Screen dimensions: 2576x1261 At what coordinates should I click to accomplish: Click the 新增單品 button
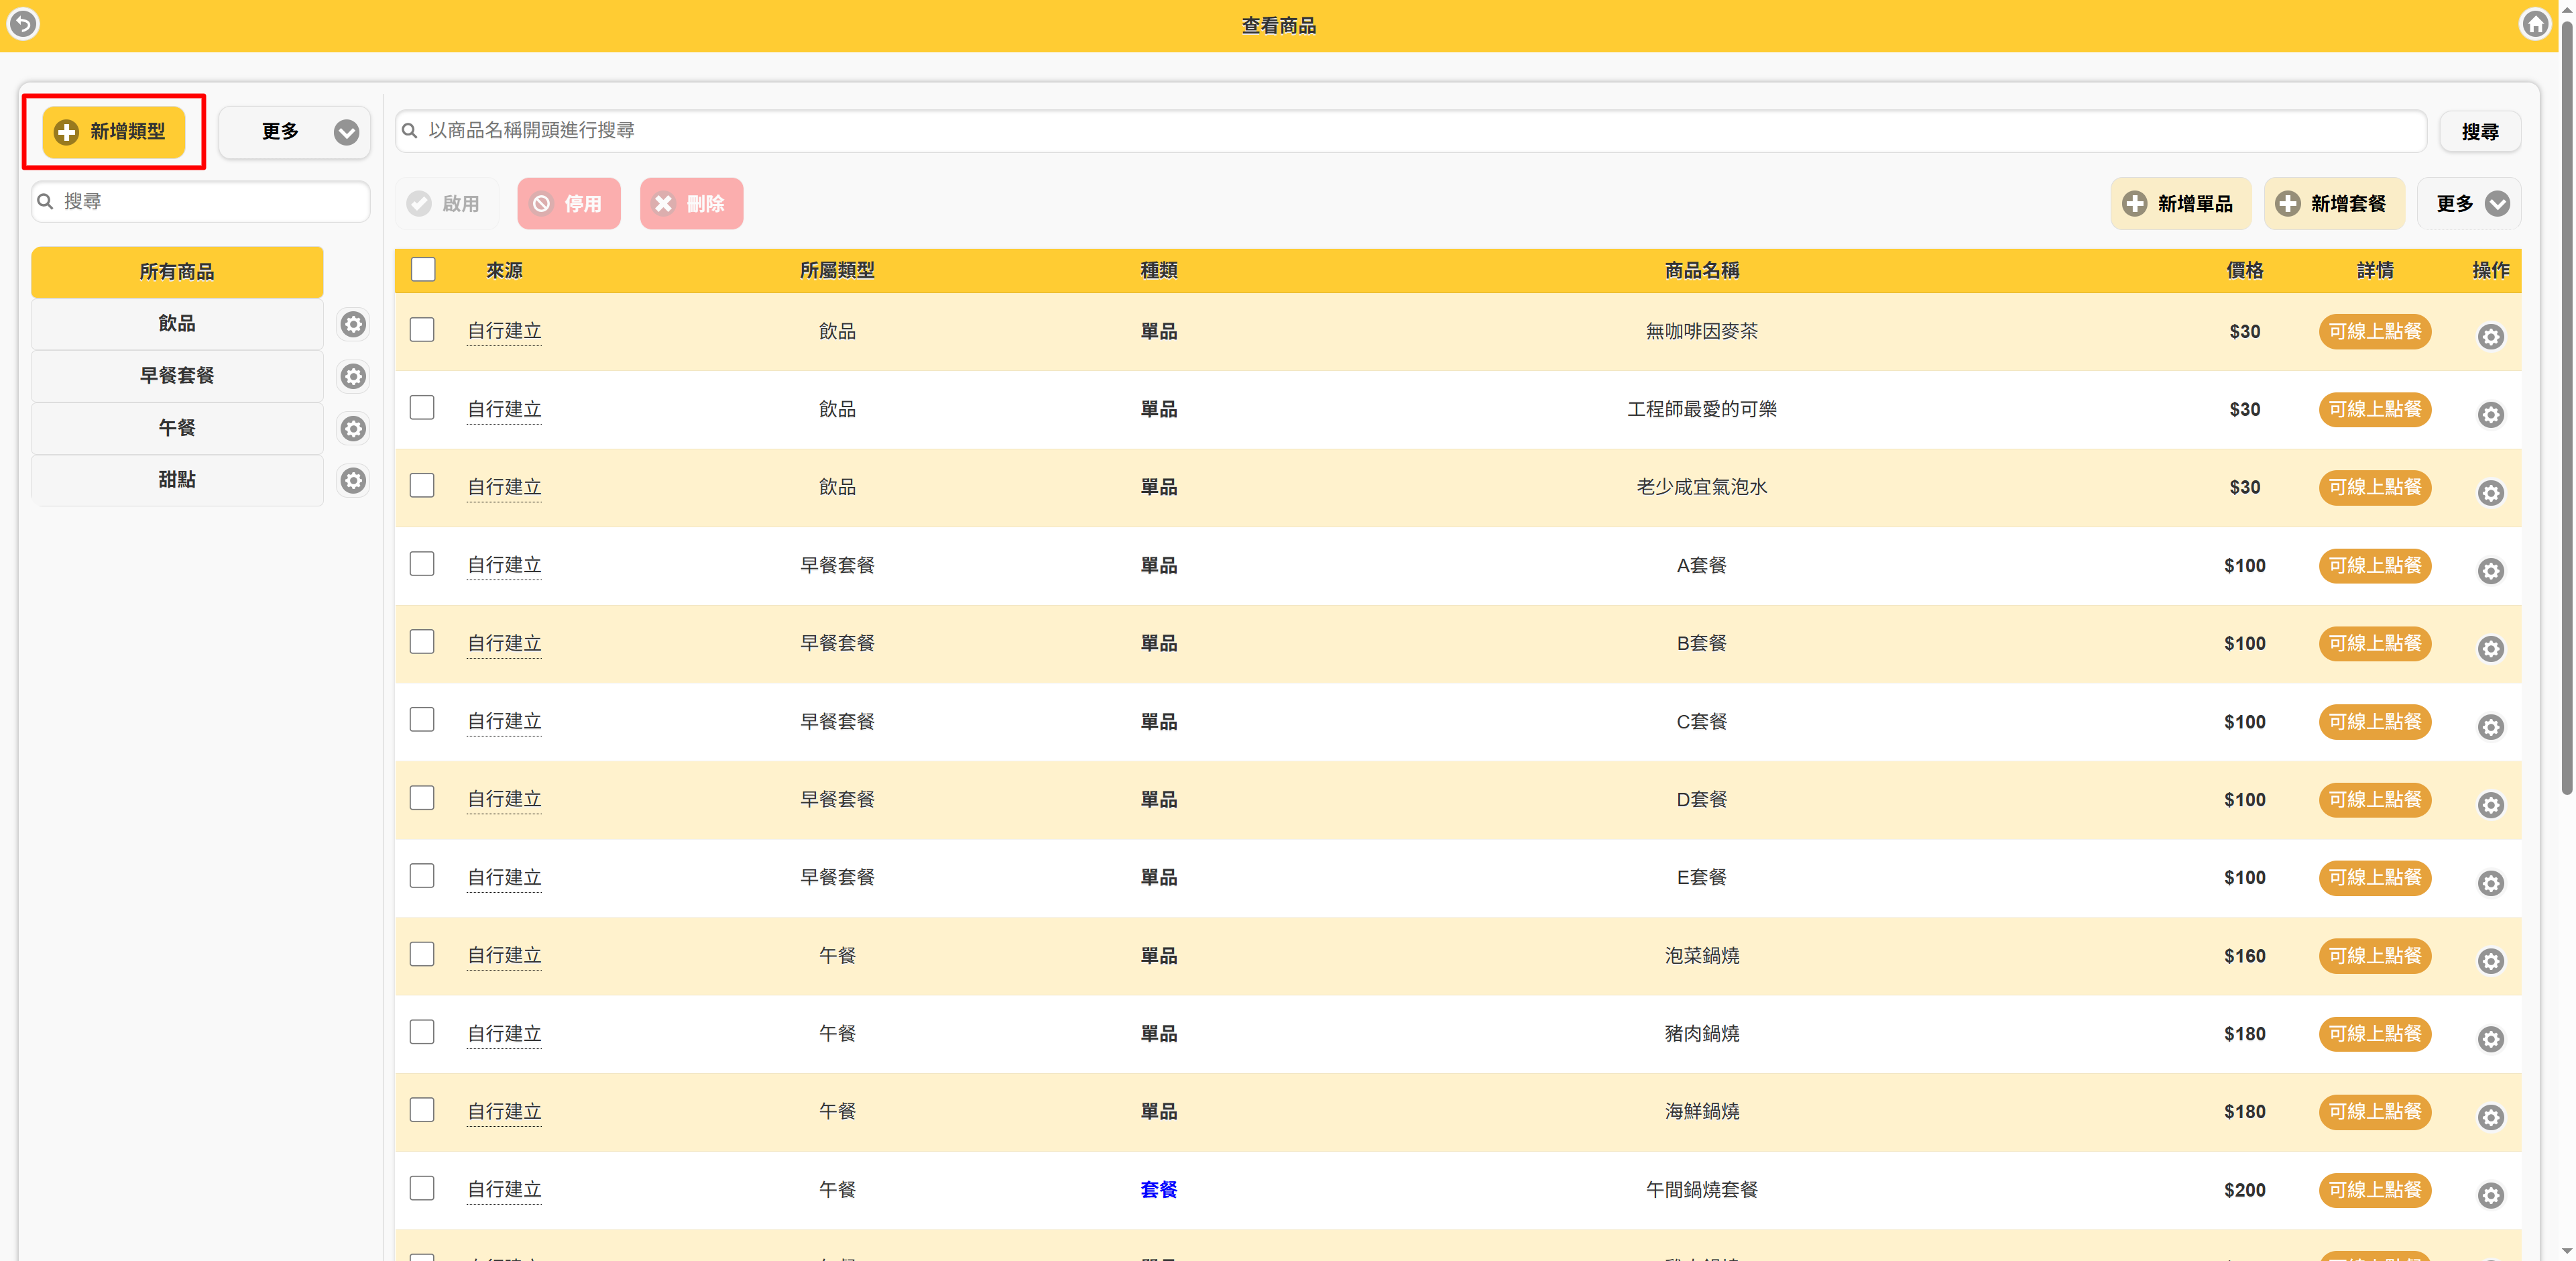2180,204
